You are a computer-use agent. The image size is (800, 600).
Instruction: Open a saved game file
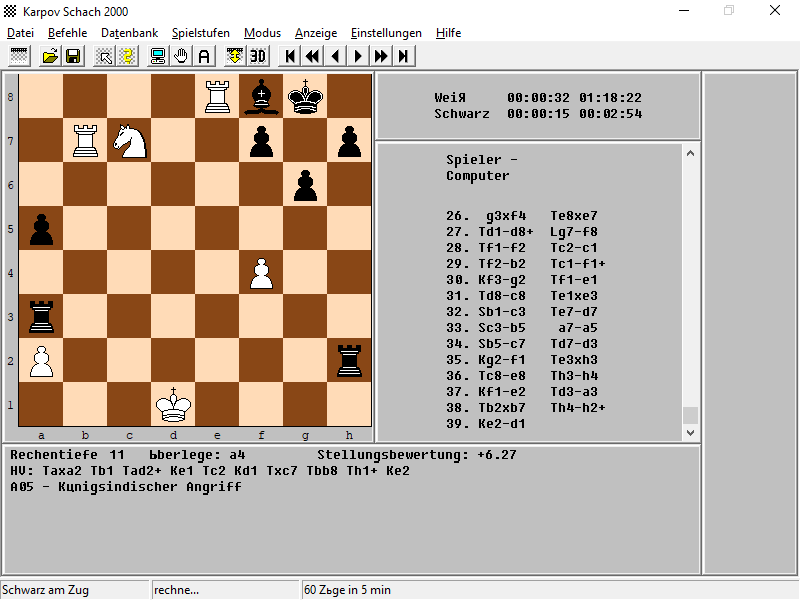coord(50,56)
